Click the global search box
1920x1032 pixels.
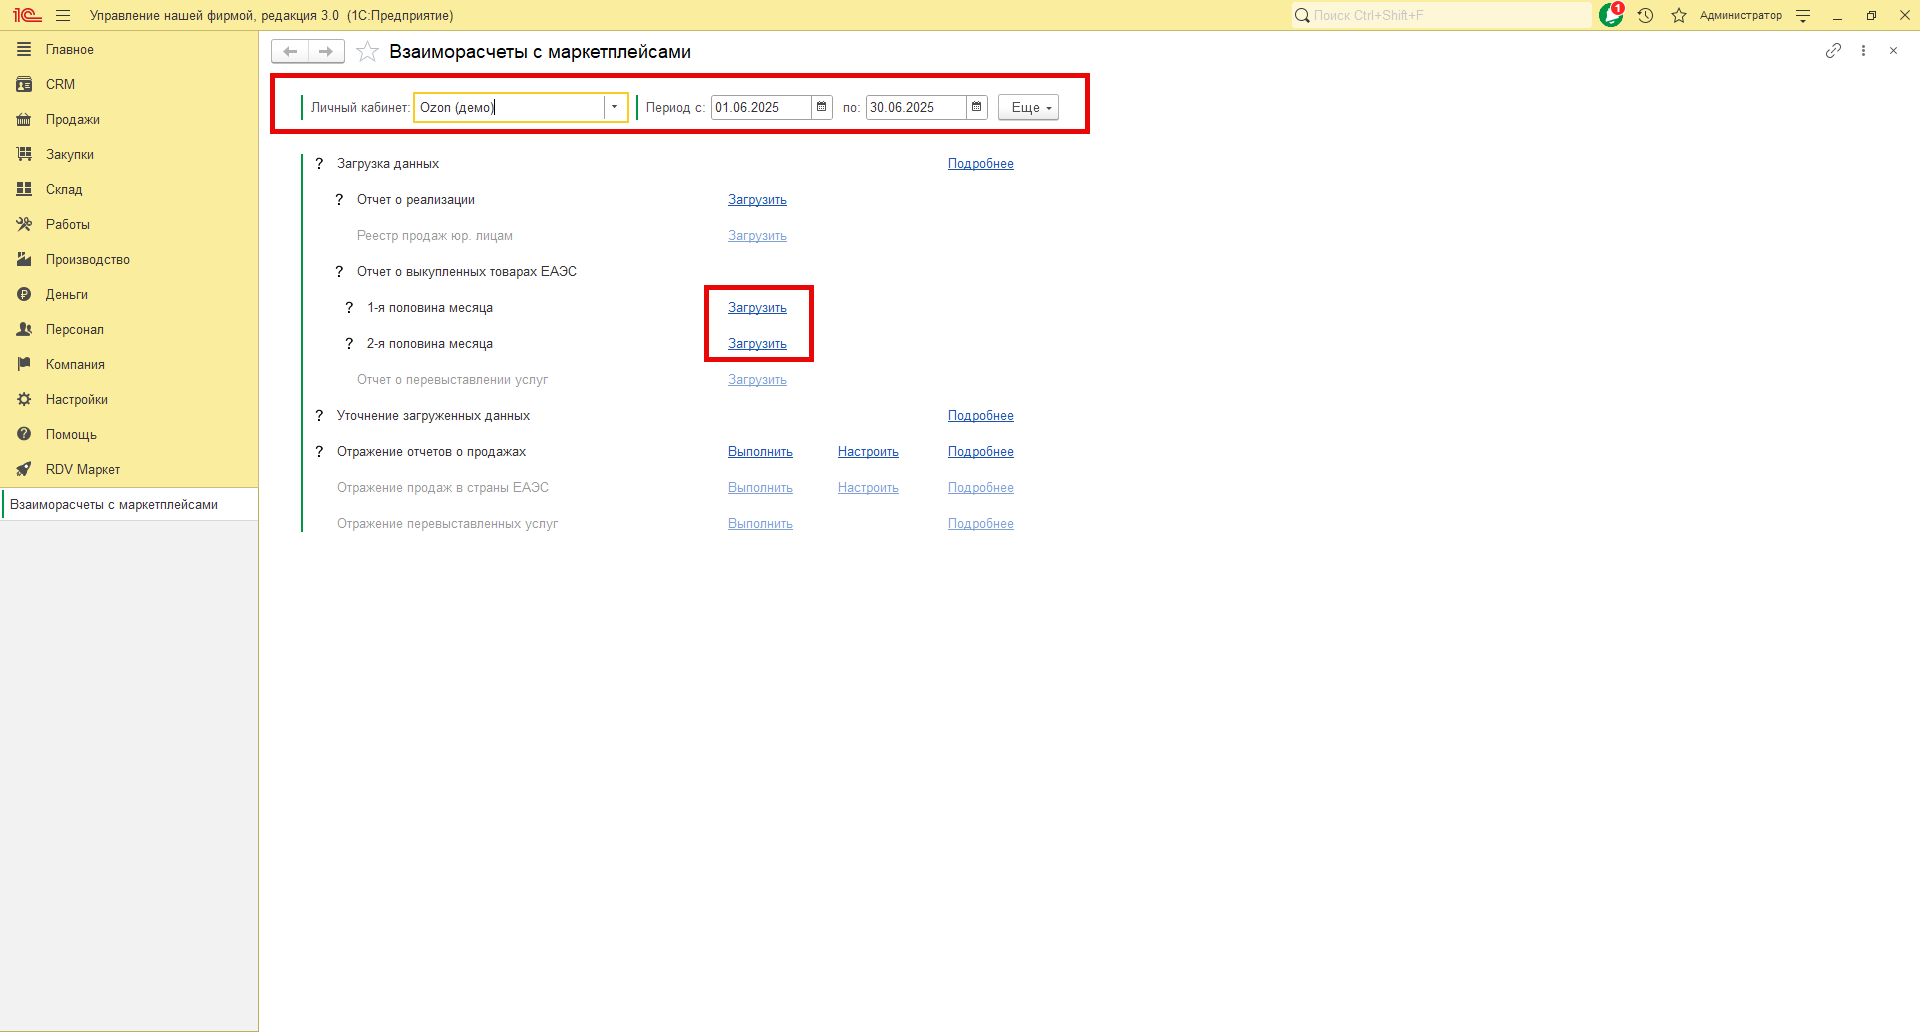[x=1441, y=15]
